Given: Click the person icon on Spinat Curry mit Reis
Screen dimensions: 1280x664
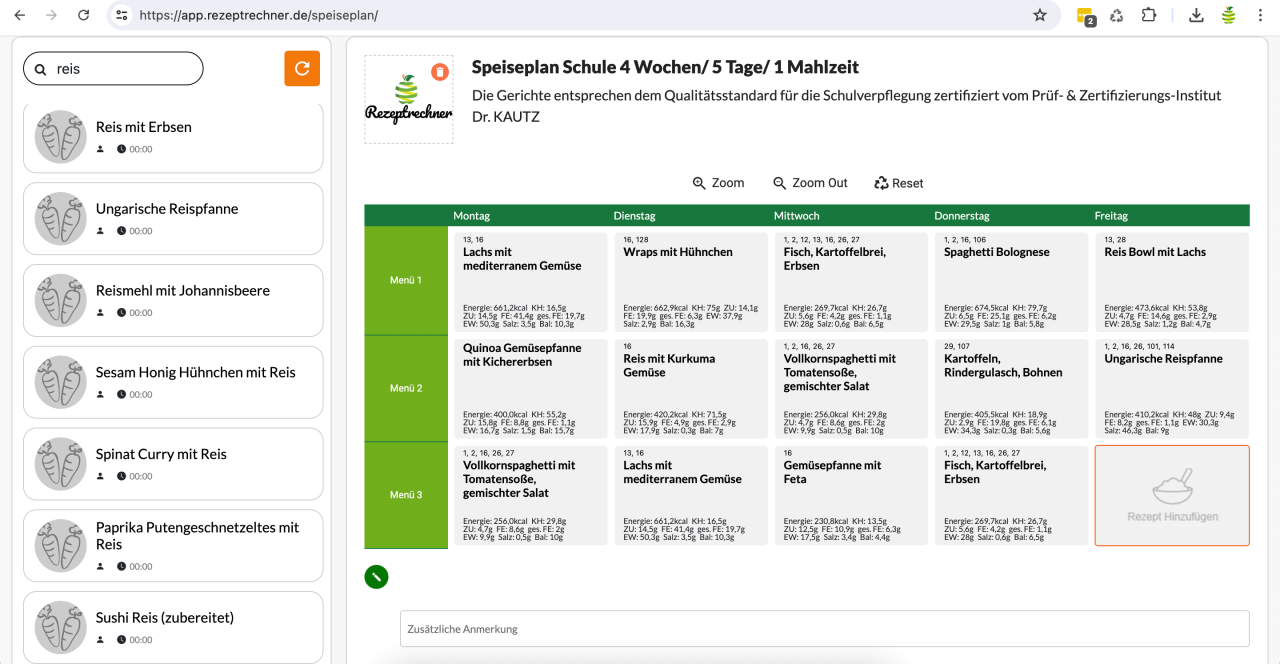Looking at the screenshot, I should pos(100,476).
